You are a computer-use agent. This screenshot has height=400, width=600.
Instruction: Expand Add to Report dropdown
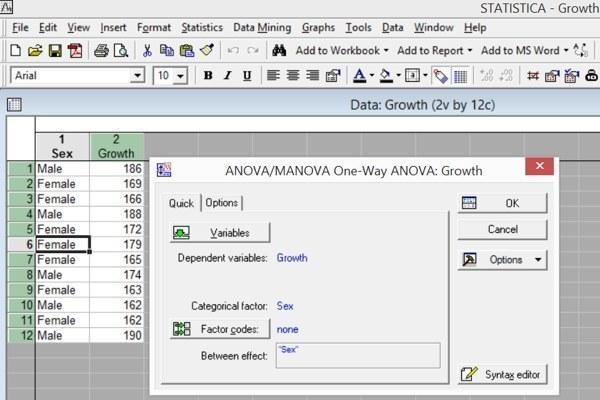(x=470, y=51)
